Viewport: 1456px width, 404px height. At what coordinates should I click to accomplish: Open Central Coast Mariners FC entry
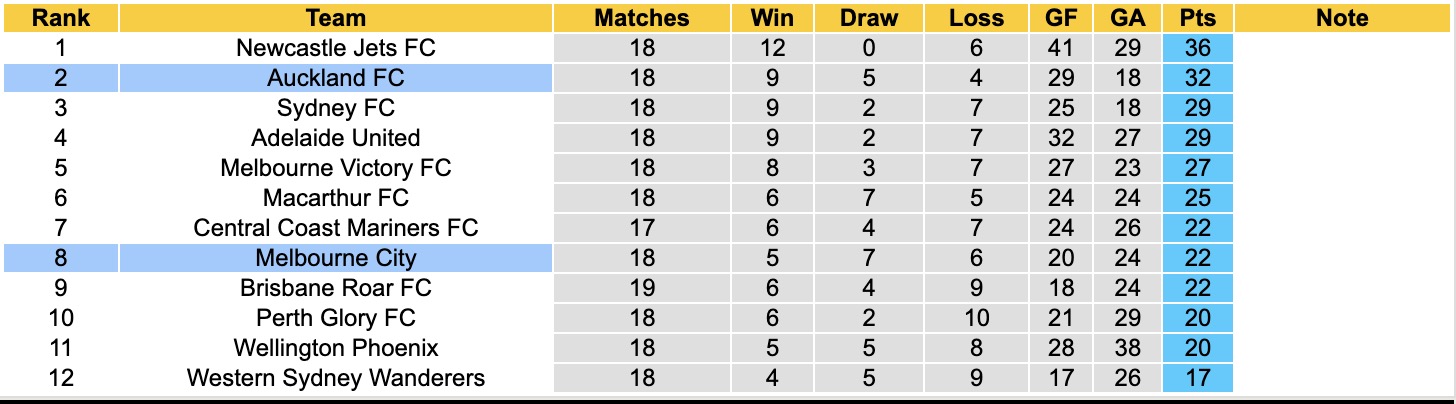336,228
